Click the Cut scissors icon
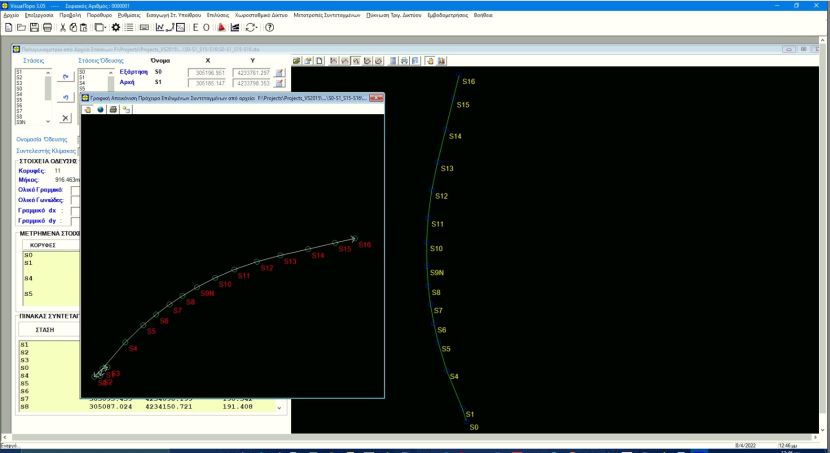The width and height of the screenshot is (830, 453). [x=62, y=27]
